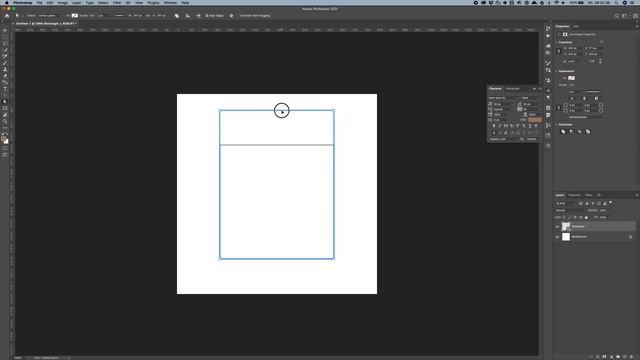Image resolution: width=640 pixels, height=360 pixels.
Task: Open the gear settings in options bar
Action: pyautogui.click(x=231, y=16)
